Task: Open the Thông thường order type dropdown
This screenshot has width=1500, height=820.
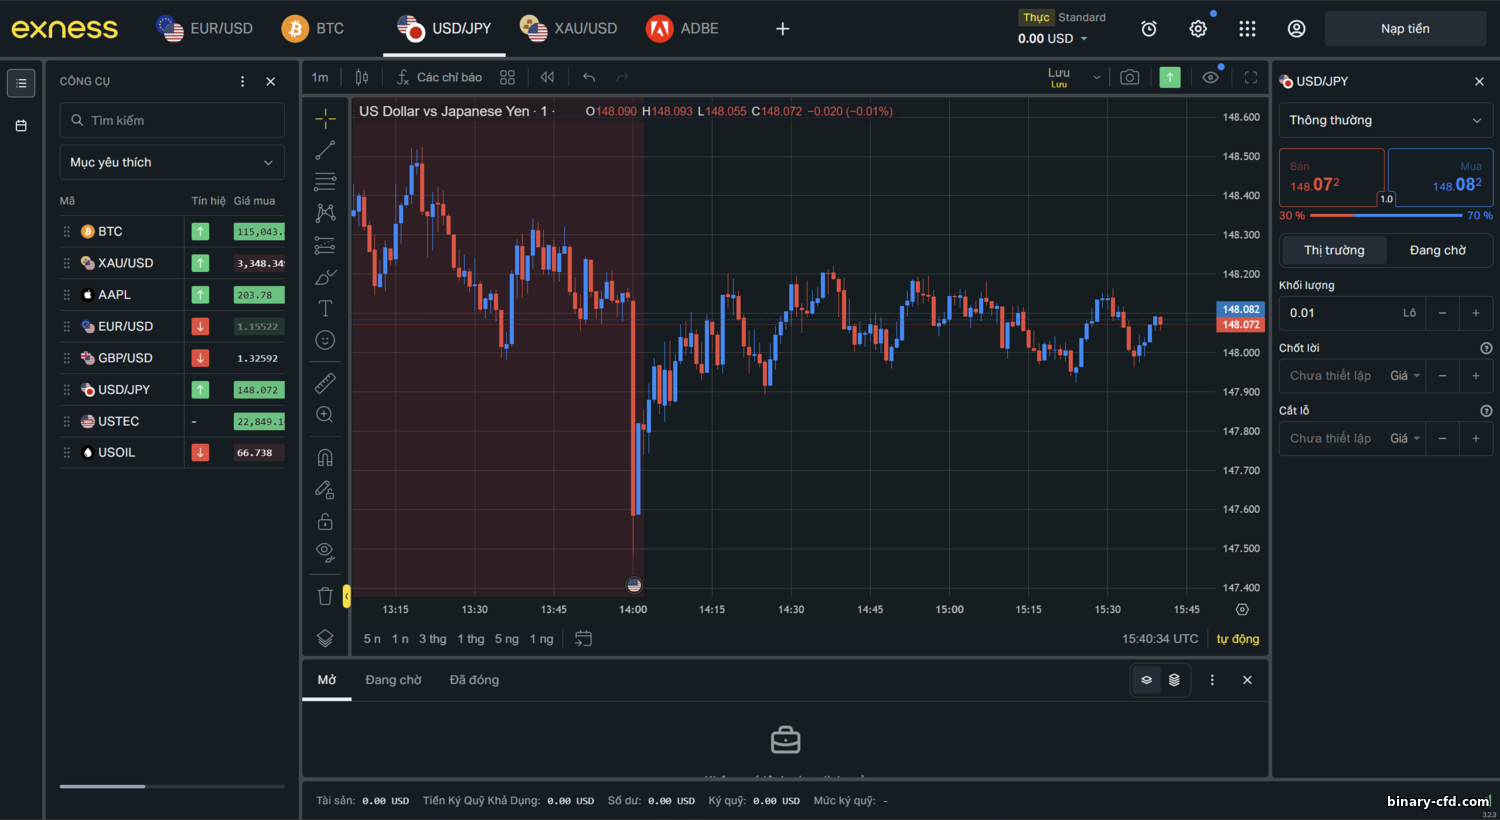Action: (x=1385, y=120)
